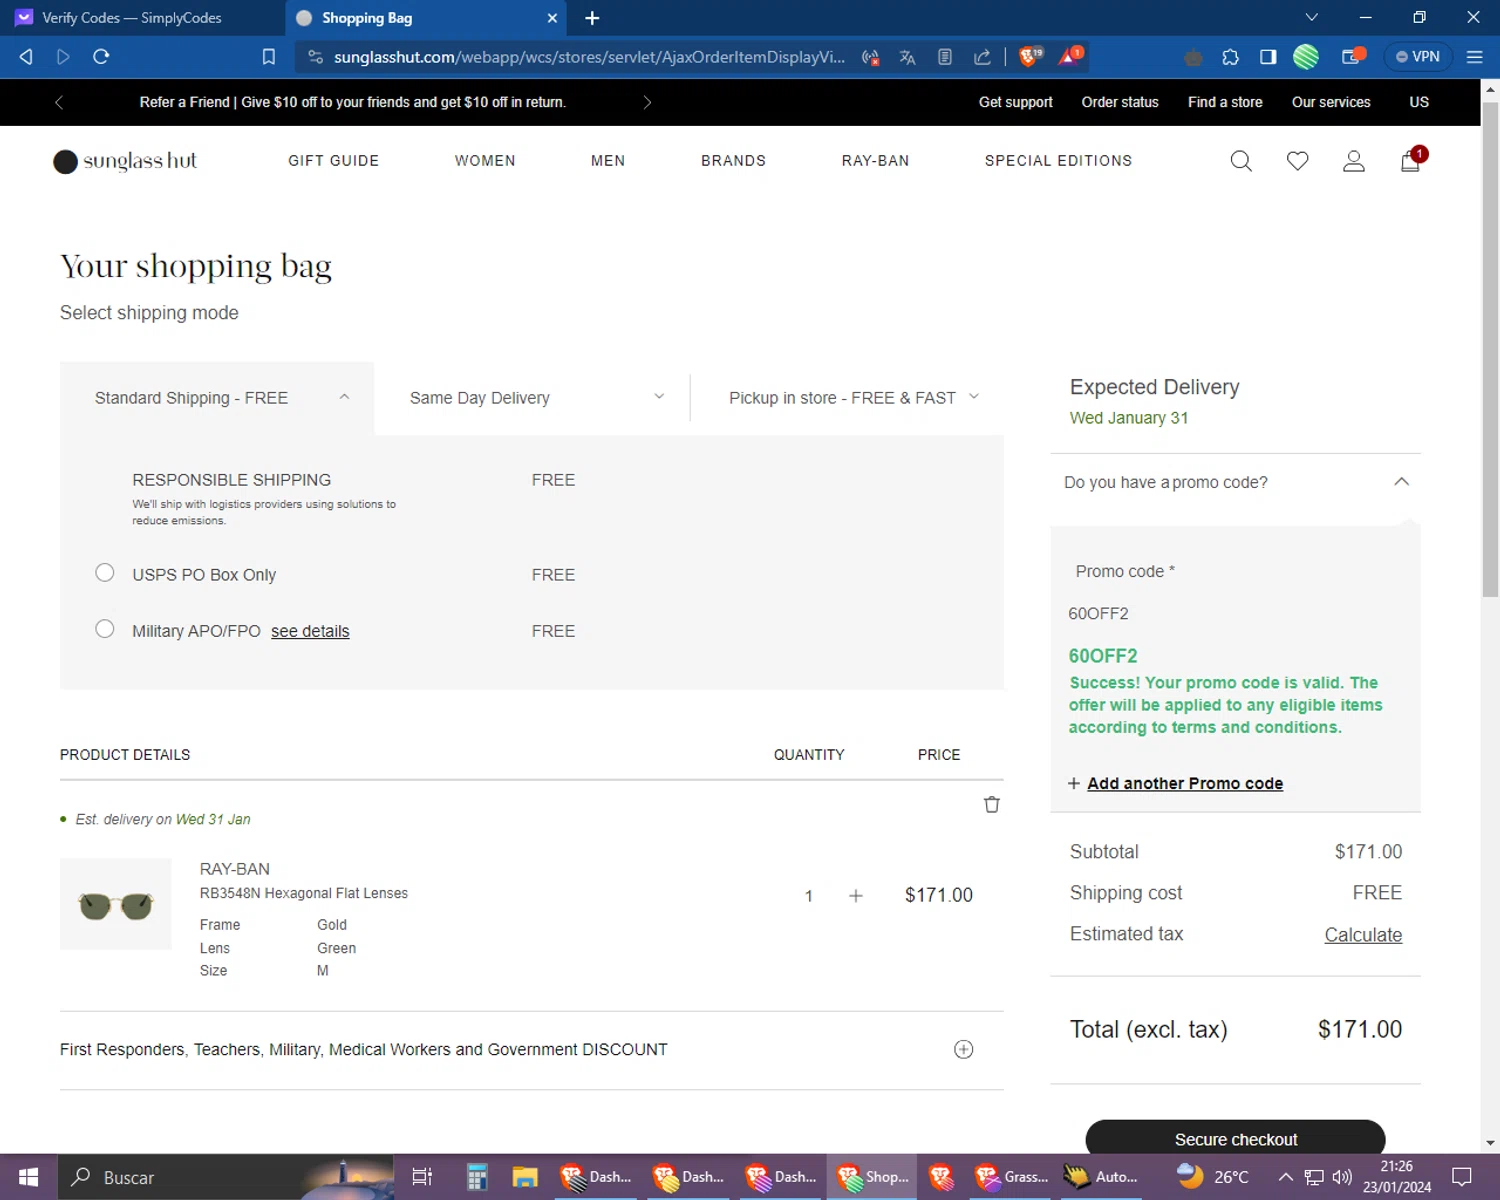Click Our services link
The image size is (1500, 1200).
(x=1331, y=102)
